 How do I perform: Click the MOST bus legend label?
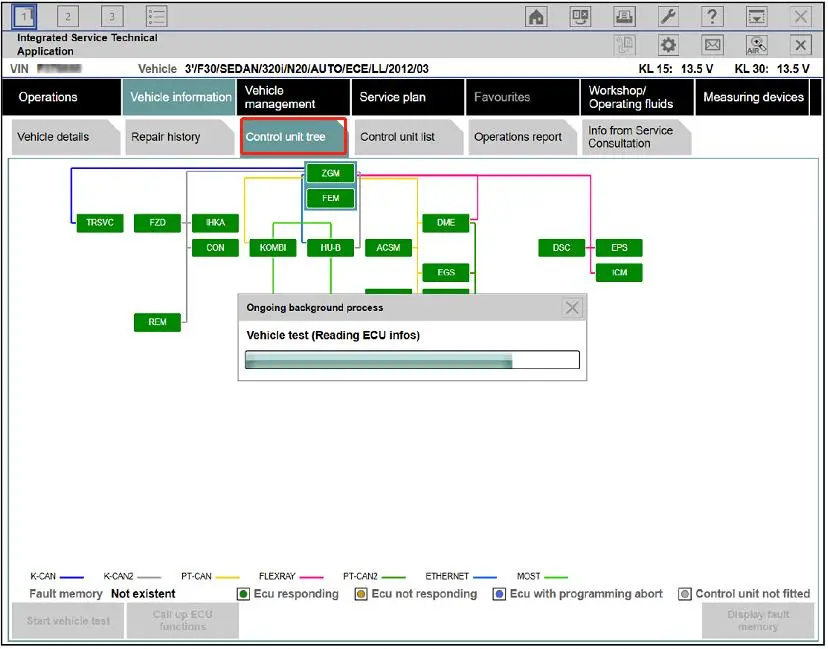[528, 577]
